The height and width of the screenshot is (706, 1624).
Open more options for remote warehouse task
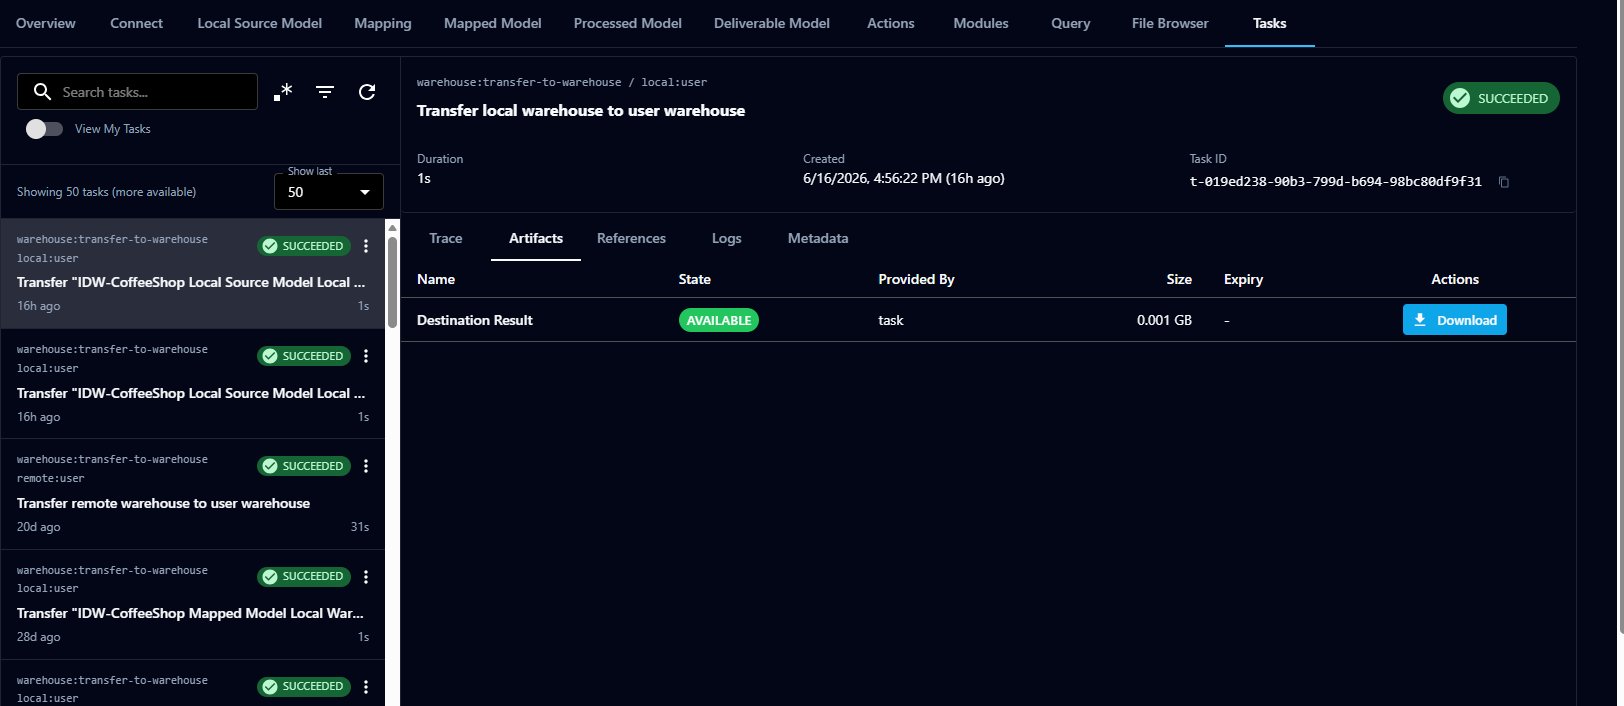coord(366,466)
